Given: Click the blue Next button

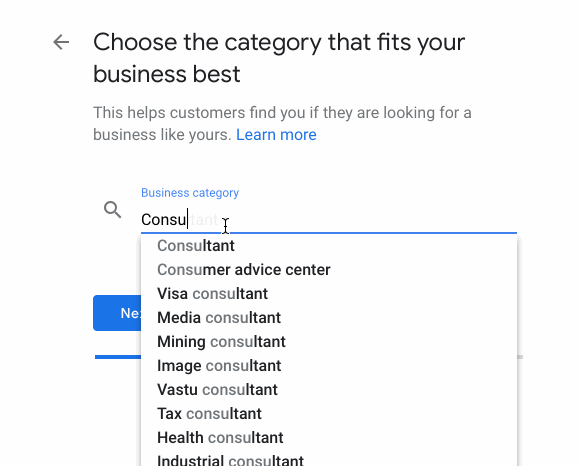Looking at the screenshot, I should [x=117, y=313].
